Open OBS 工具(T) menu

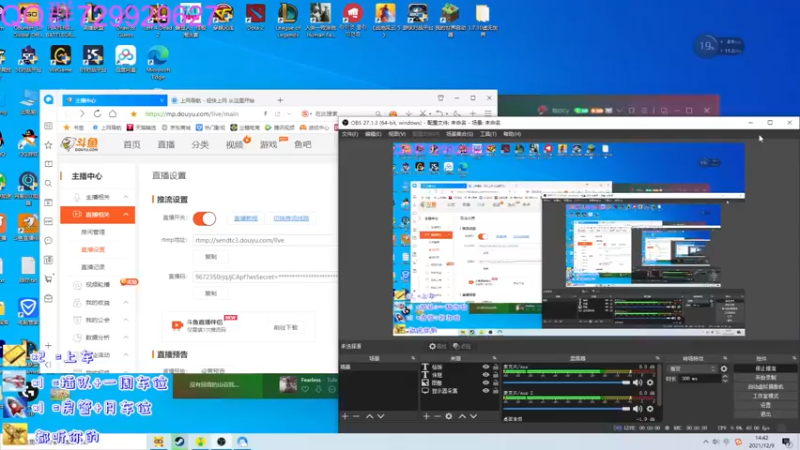coord(488,134)
